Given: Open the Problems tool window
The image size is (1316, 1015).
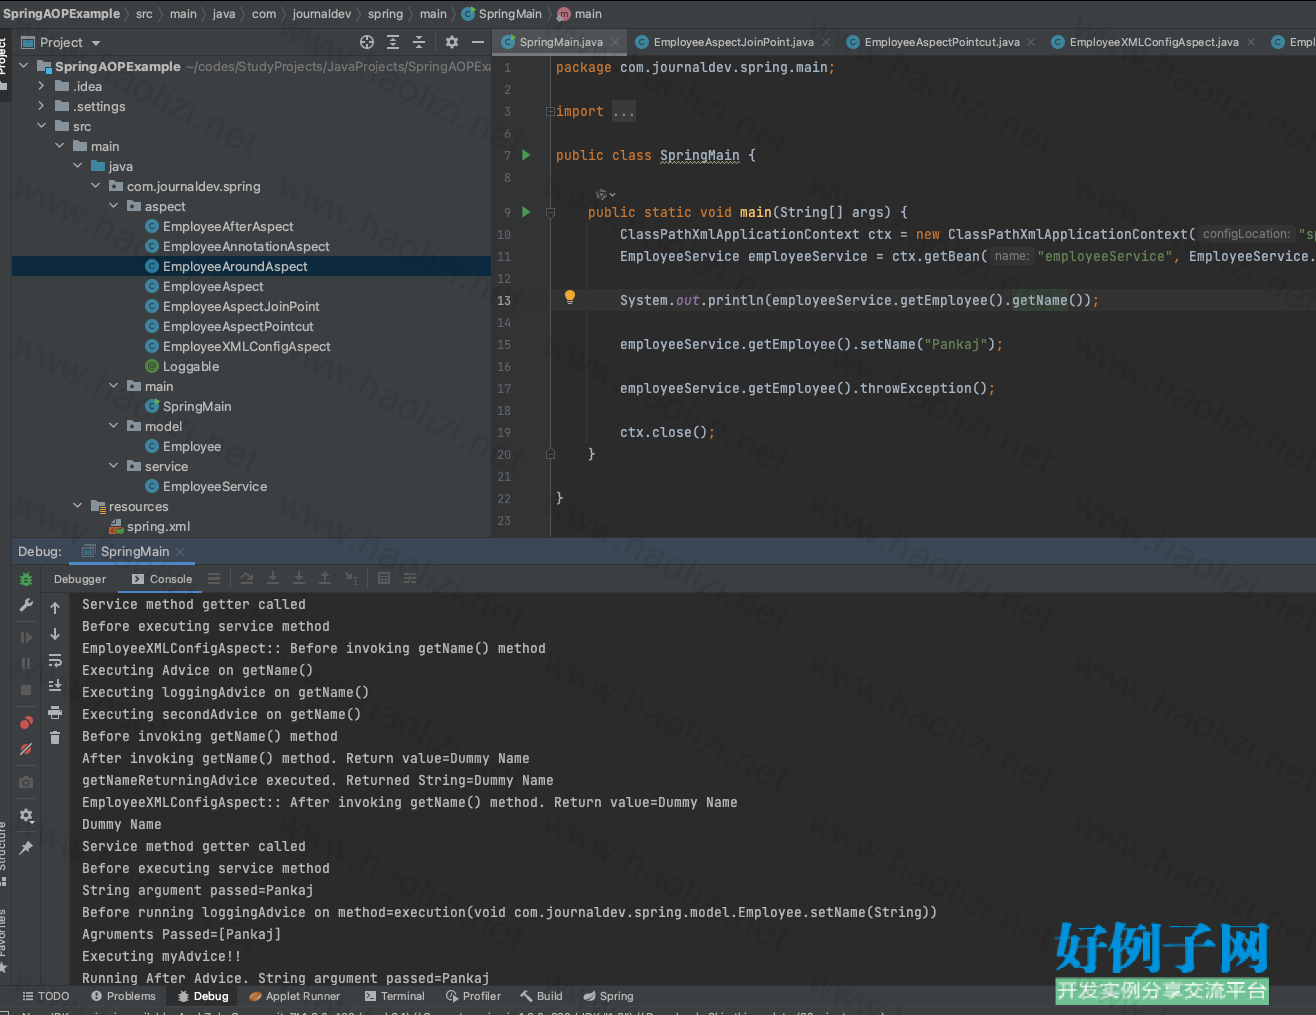Looking at the screenshot, I should point(123,996).
